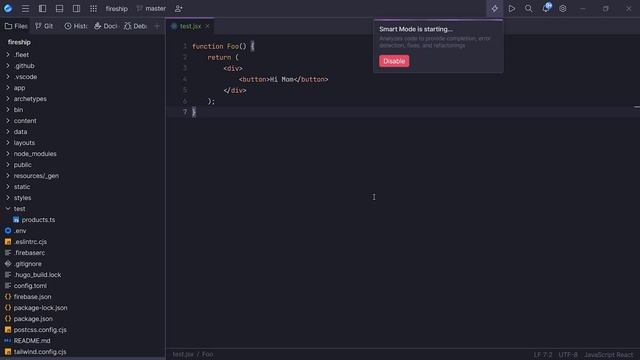Open settings gear icon
Viewport: 640px width, 360px height.
[563, 9]
